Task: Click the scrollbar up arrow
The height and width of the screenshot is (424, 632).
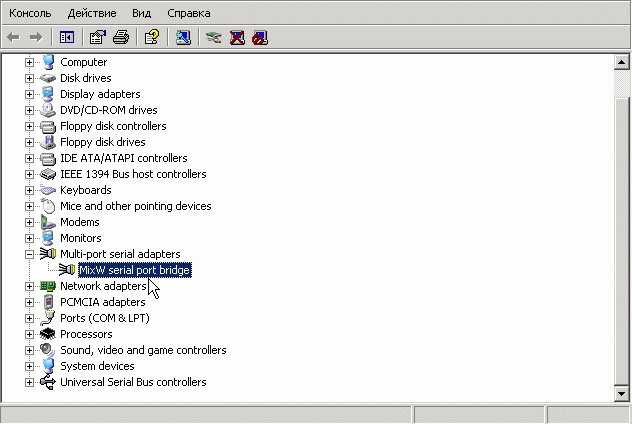Action: tap(622, 62)
